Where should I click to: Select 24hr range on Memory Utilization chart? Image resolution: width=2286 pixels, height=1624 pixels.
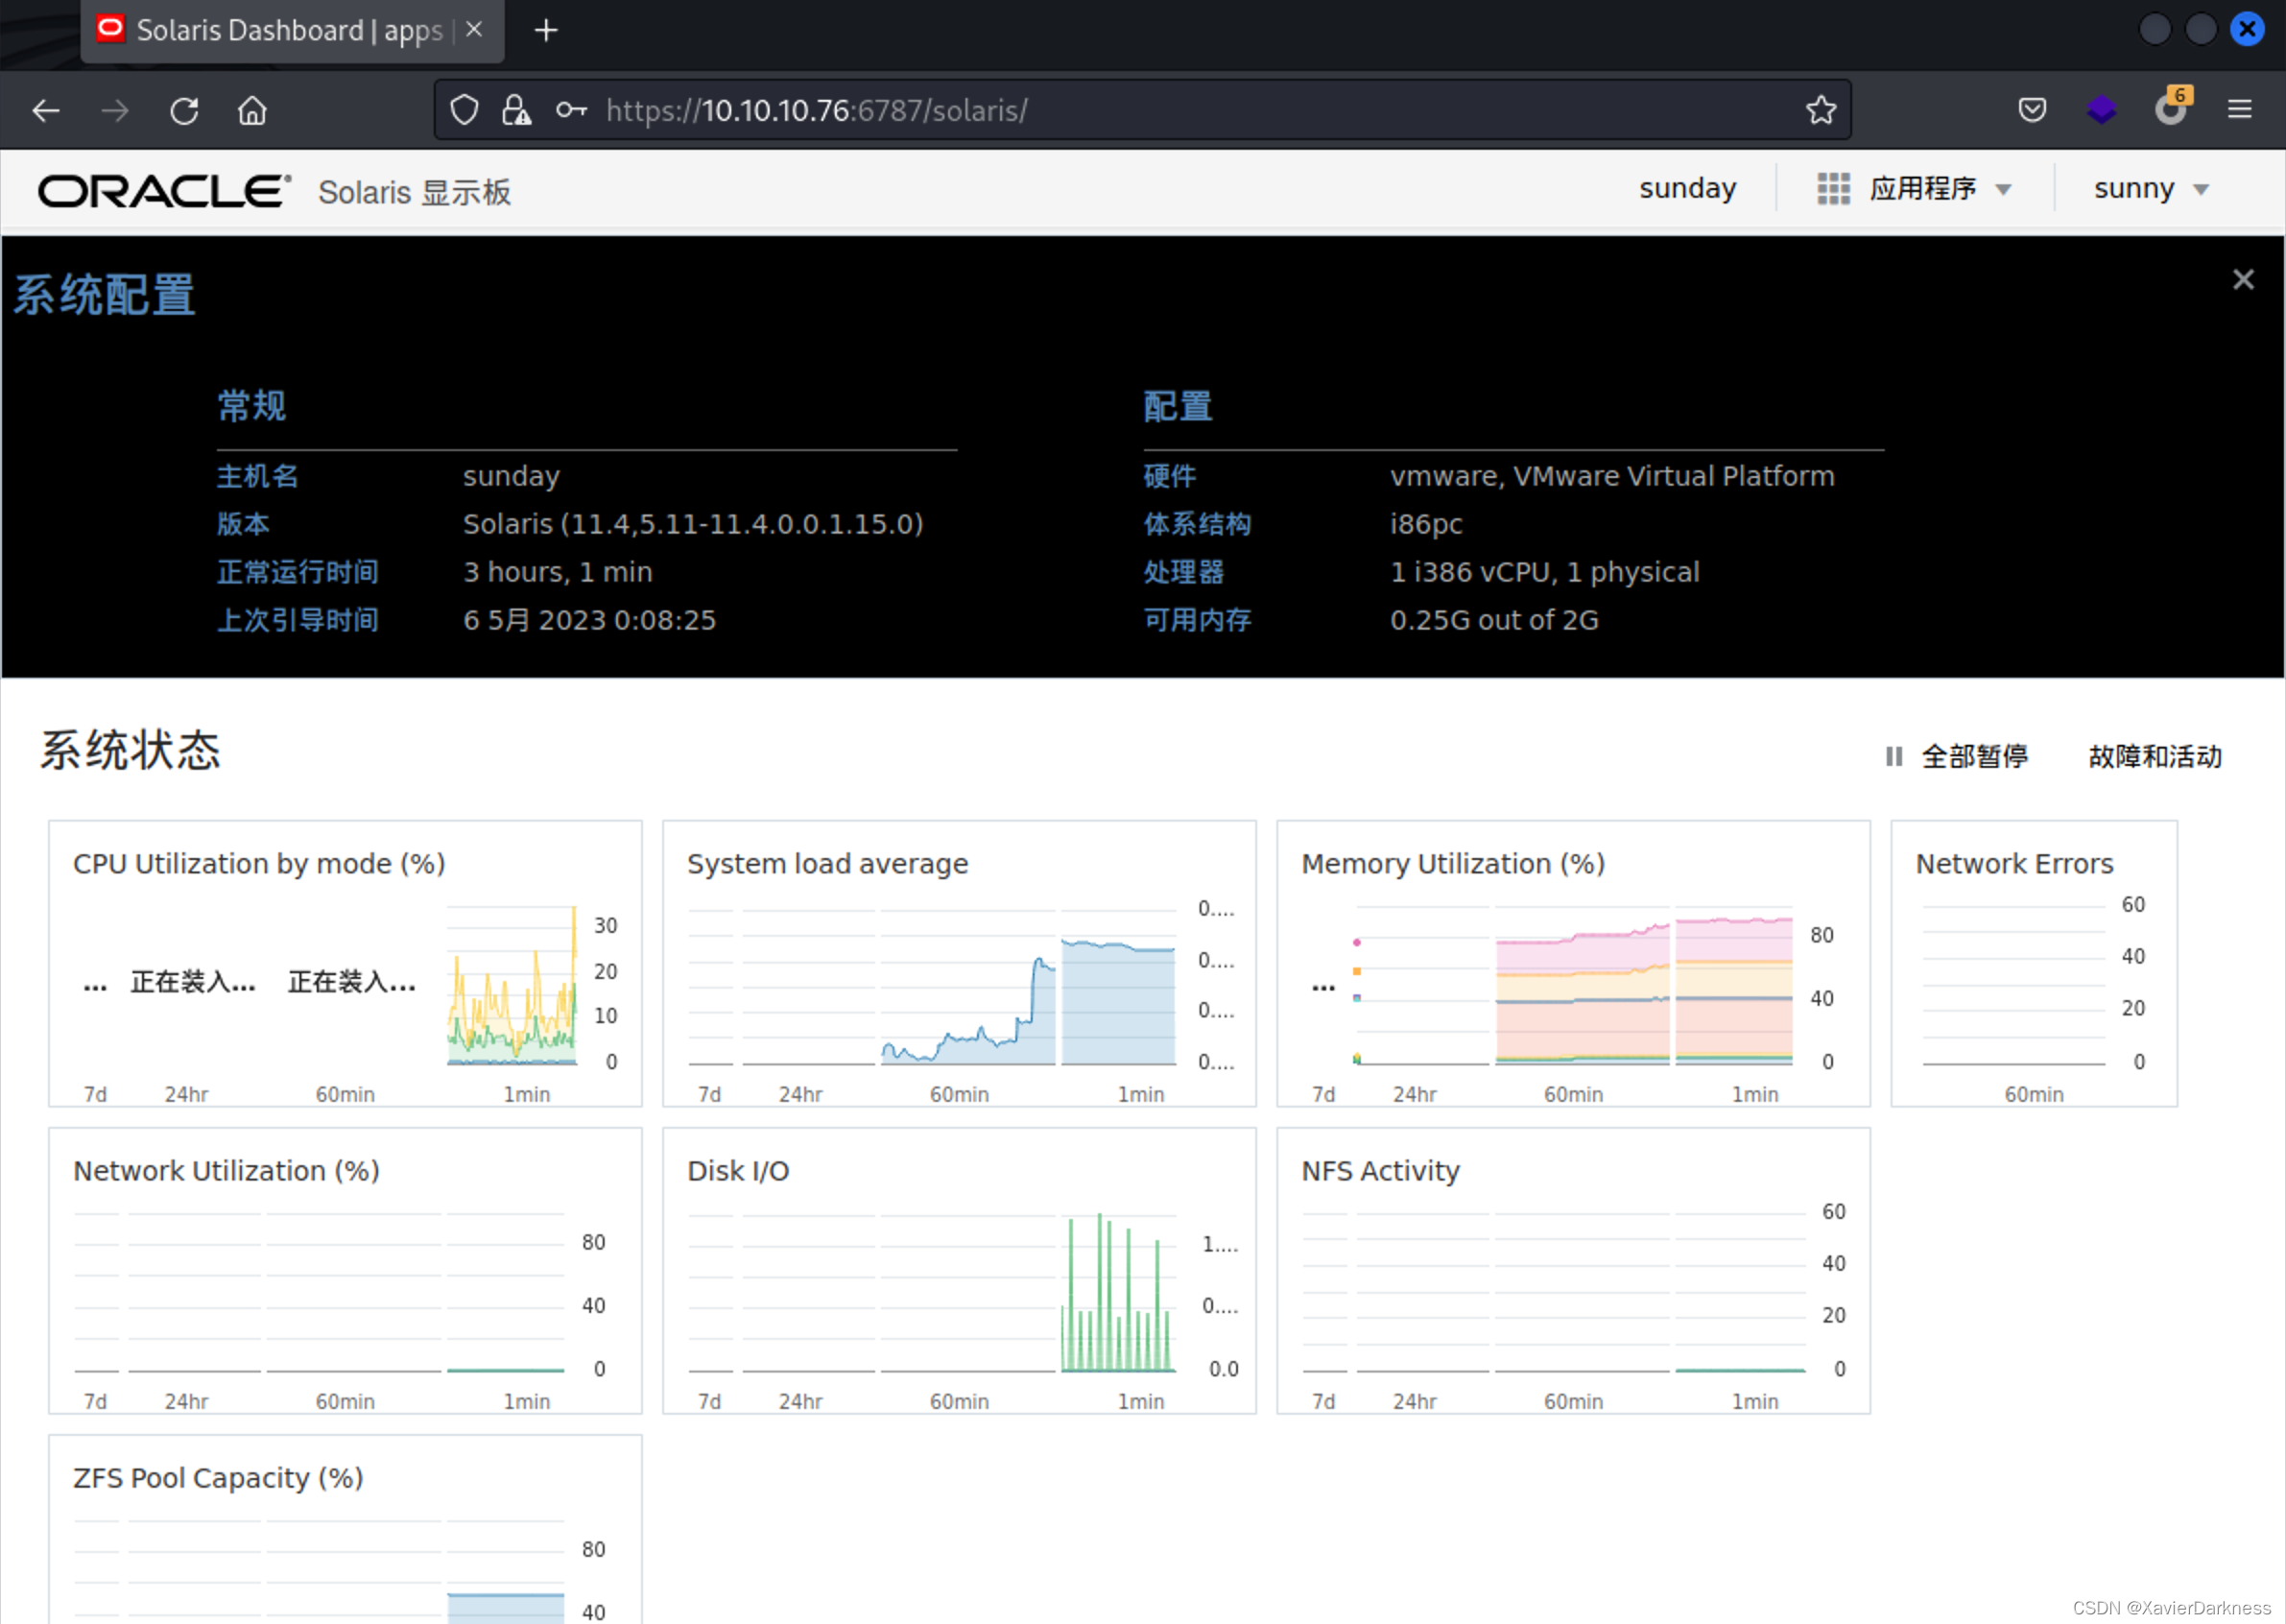pos(1415,1095)
